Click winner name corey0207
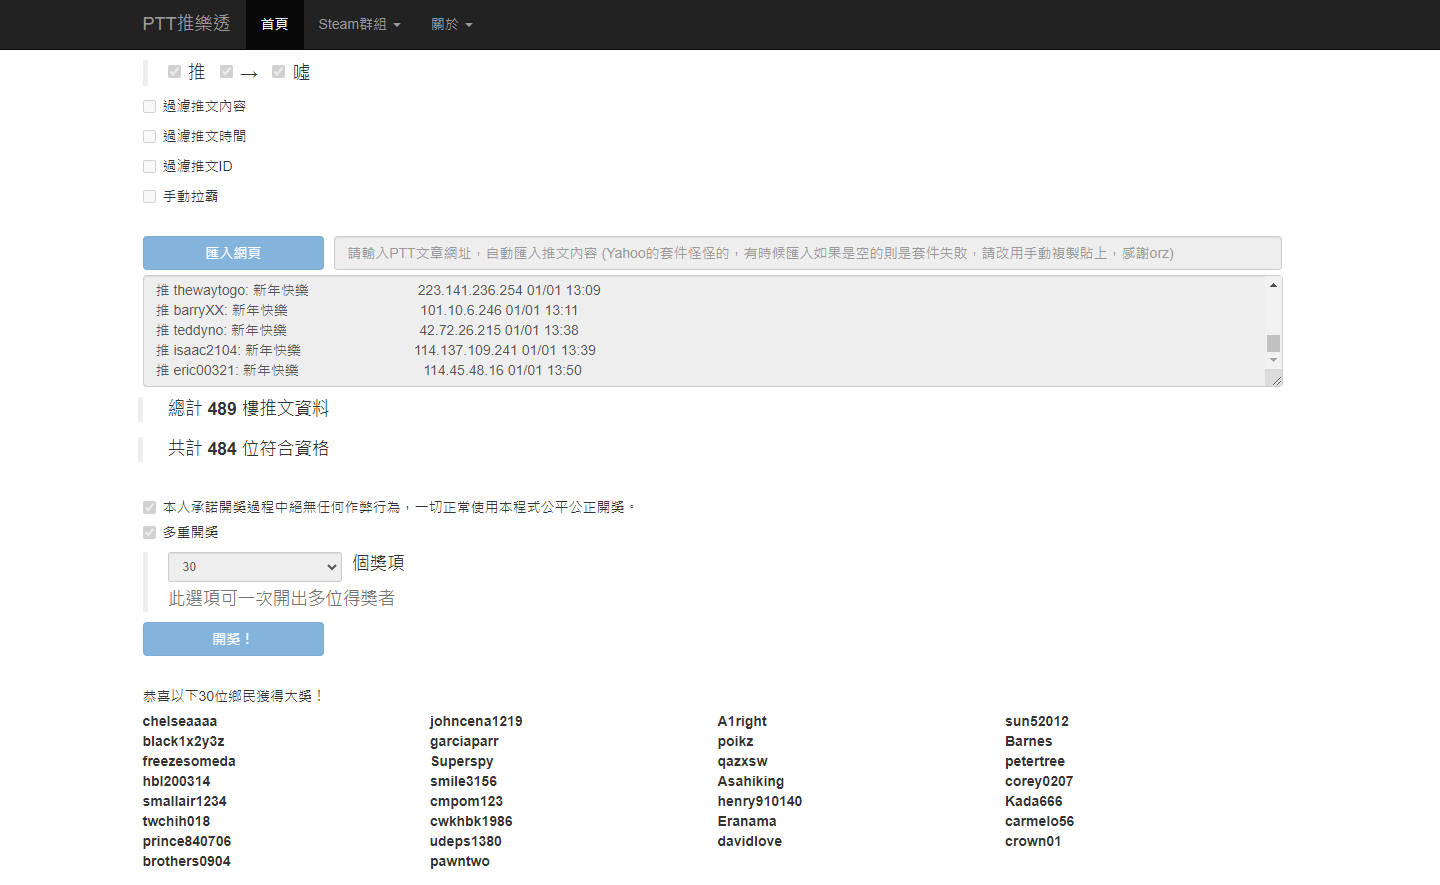1440x885 pixels. point(1039,781)
